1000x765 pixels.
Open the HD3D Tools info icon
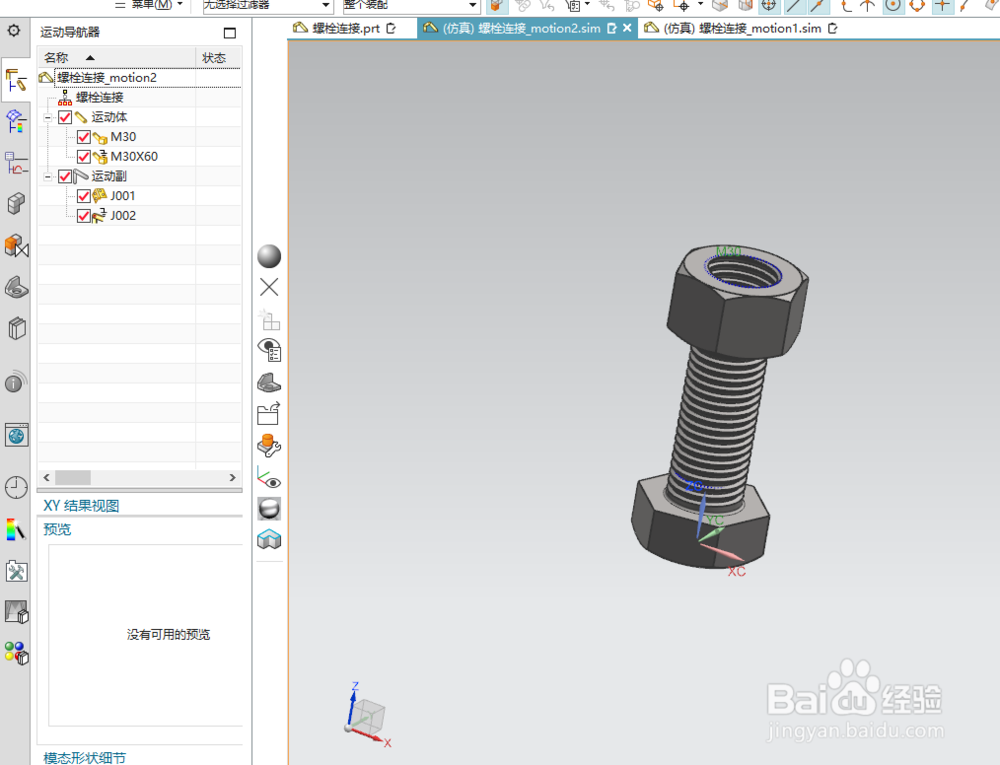click(x=16, y=381)
